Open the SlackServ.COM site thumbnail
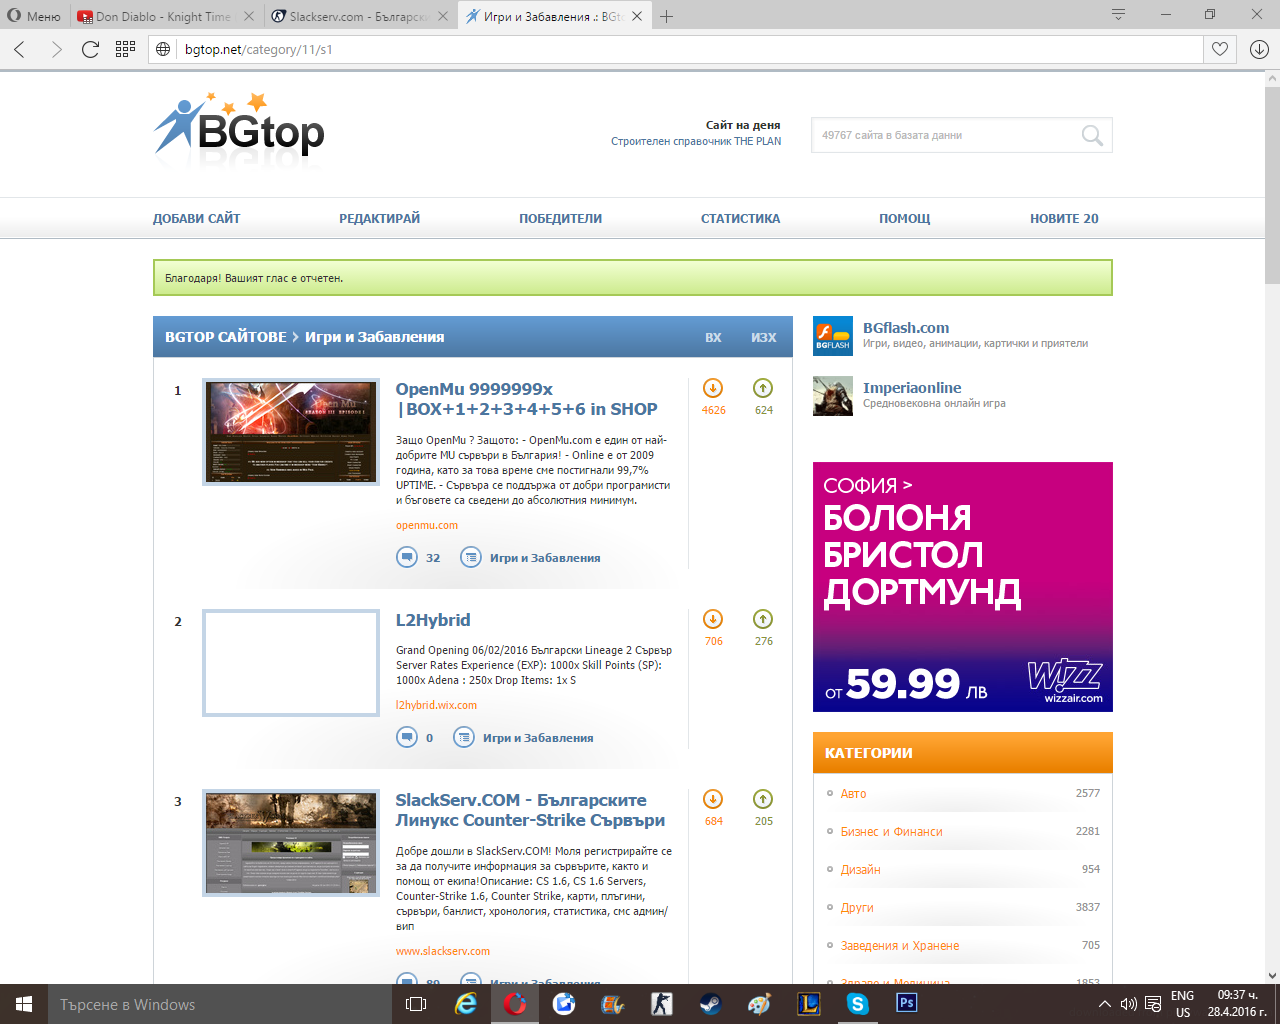1280x1024 pixels. [291, 843]
